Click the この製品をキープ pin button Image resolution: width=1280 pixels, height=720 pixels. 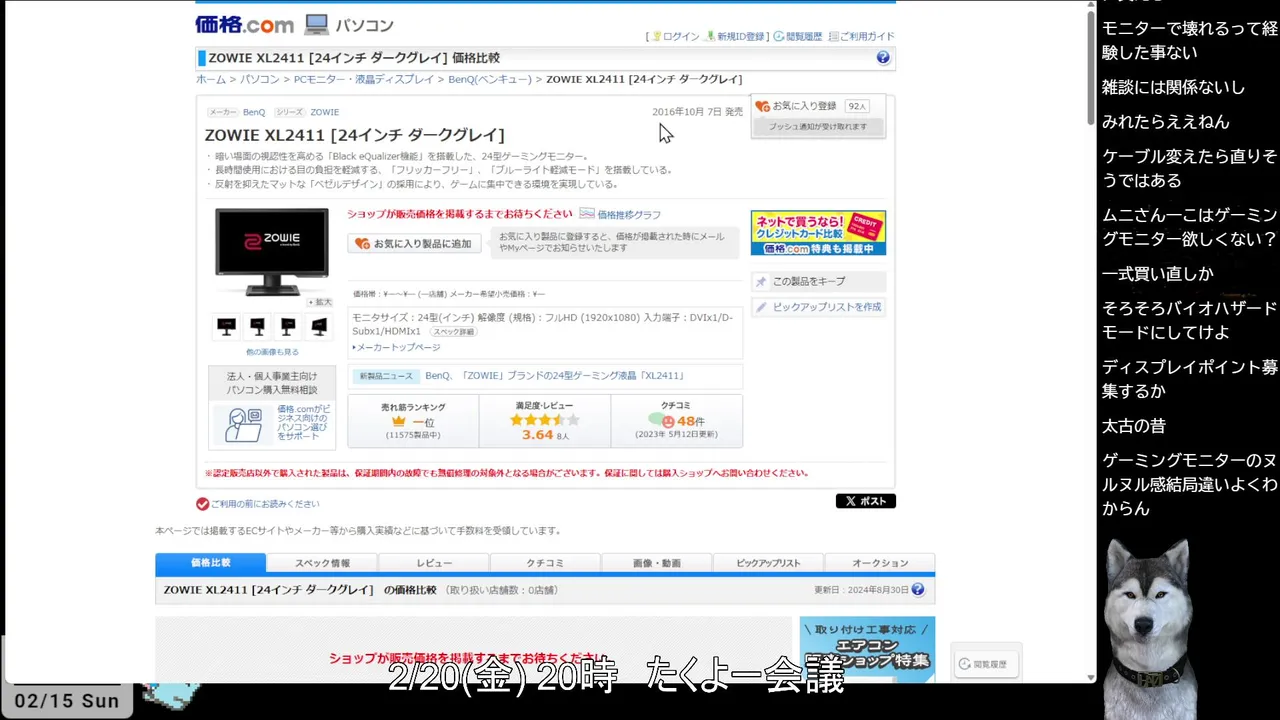818,281
